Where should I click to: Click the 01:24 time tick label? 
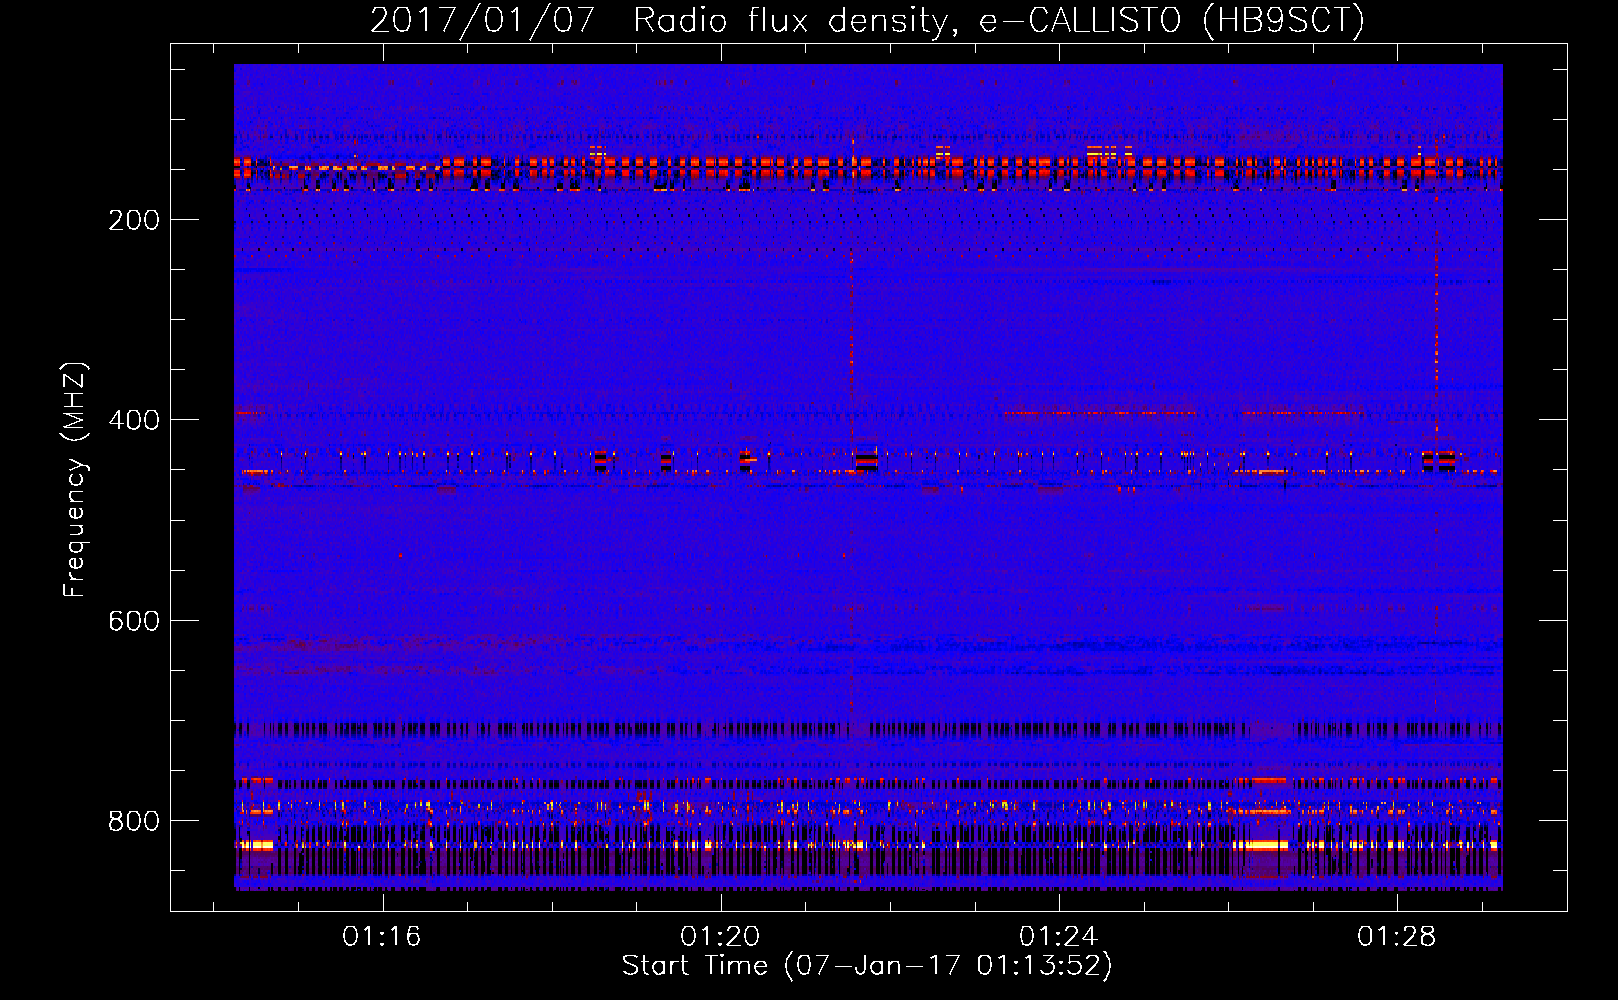coord(1058,937)
